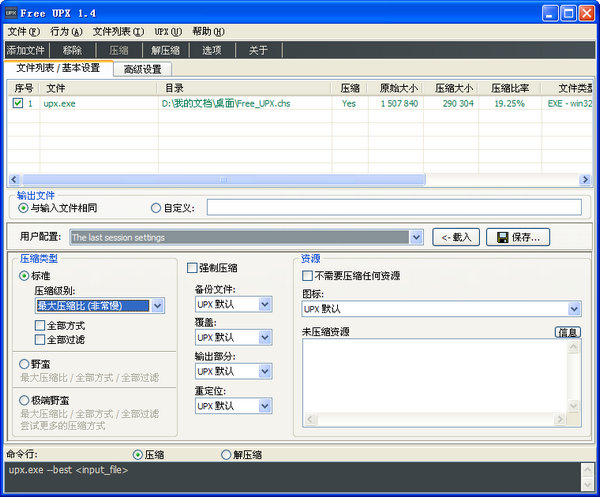Maximize the Free UPX window
This screenshot has width=600, height=497.
pyautogui.click(x=569, y=14)
